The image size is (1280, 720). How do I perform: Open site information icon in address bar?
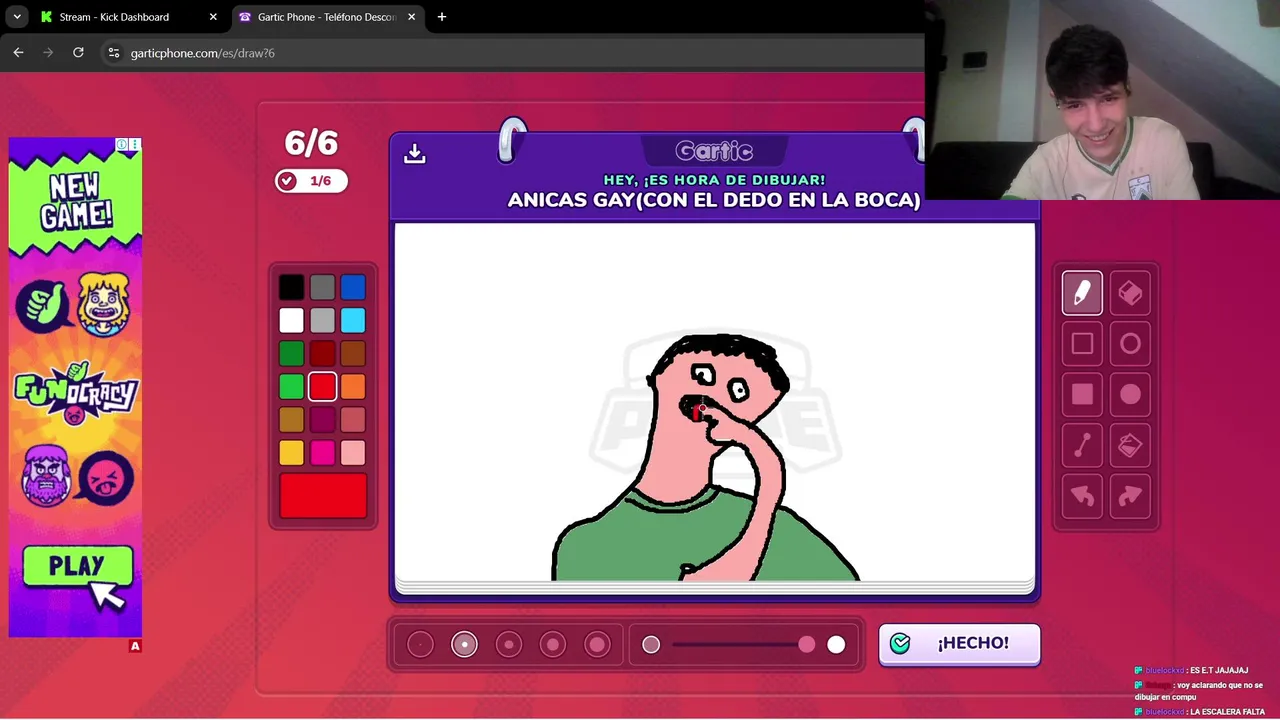(113, 53)
